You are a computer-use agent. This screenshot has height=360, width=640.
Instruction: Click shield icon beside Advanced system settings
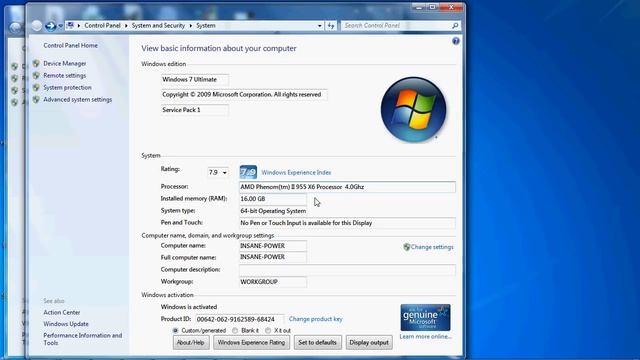36,99
